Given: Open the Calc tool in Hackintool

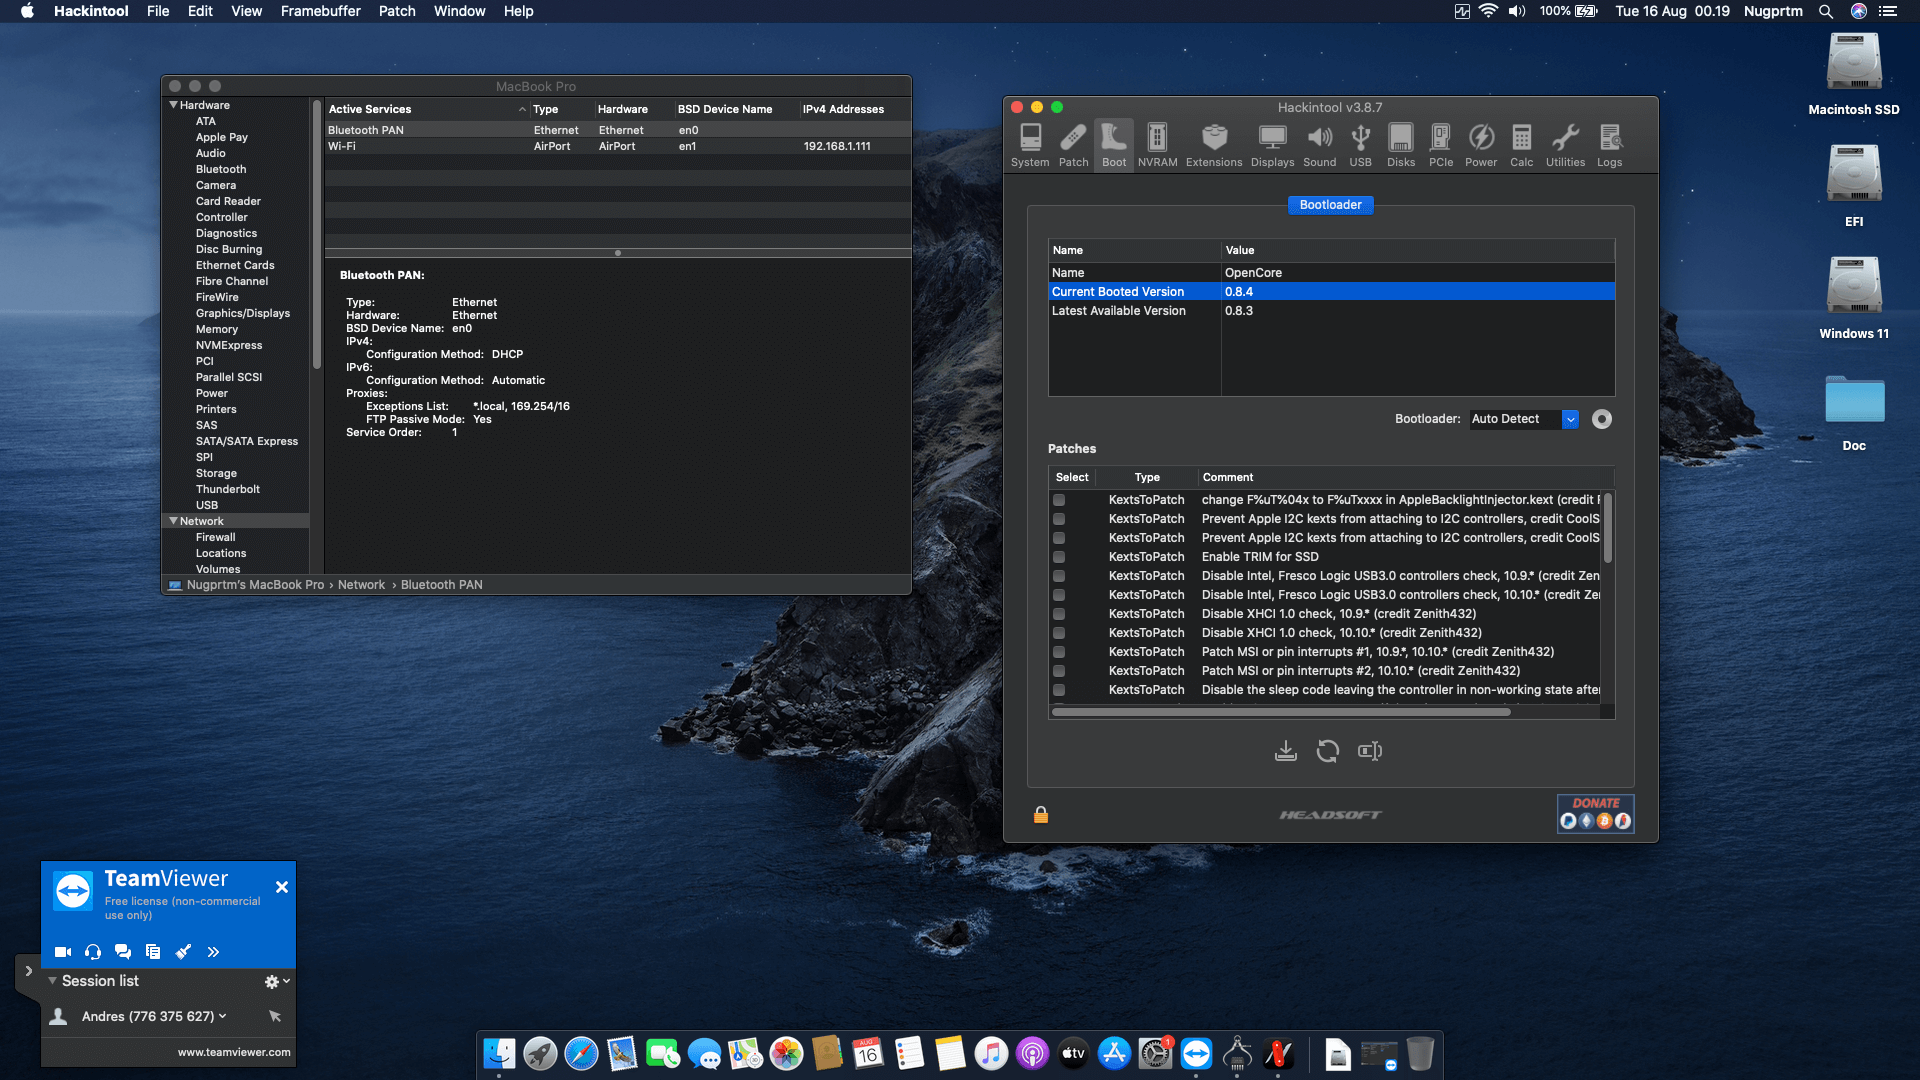Looking at the screenshot, I should click(x=1521, y=145).
